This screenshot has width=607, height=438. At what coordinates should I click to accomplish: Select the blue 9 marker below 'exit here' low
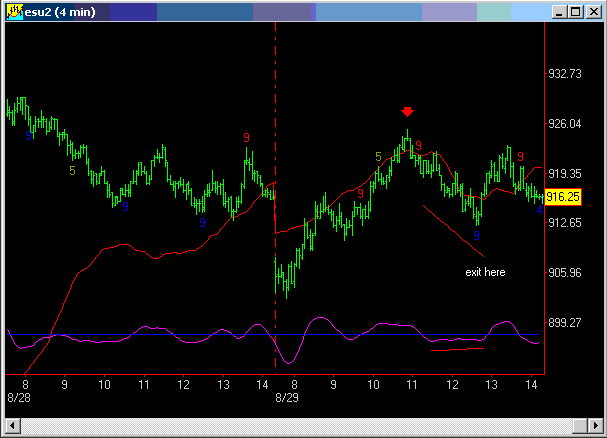[476, 235]
